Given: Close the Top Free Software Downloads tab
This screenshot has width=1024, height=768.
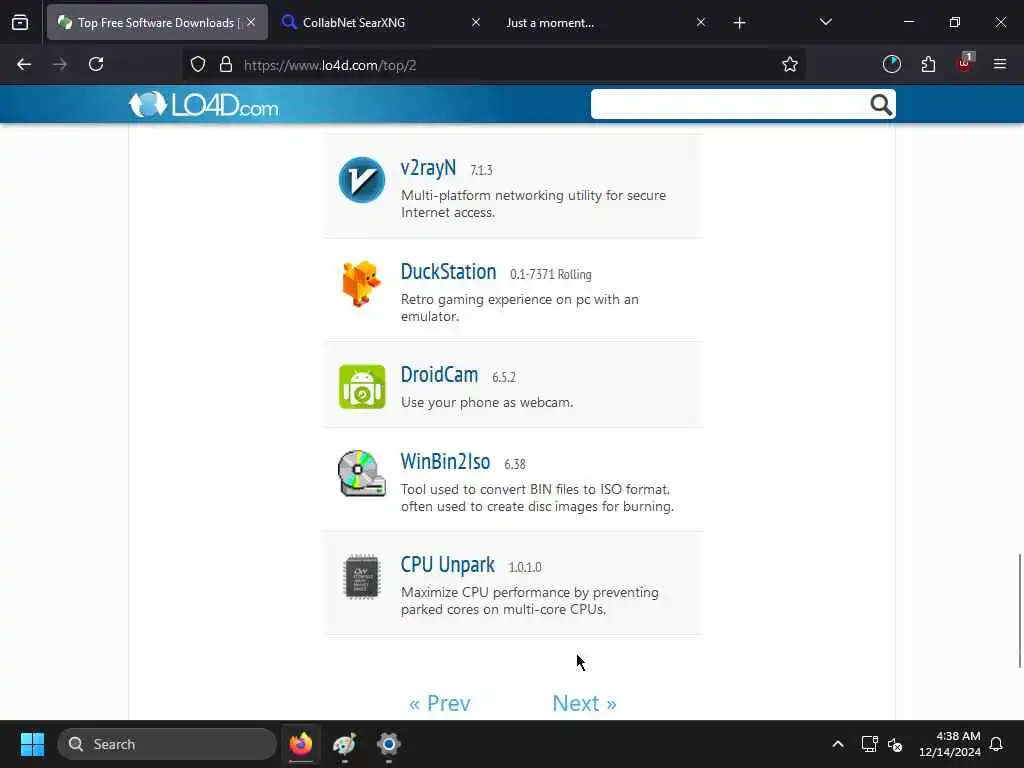Looking at the screenshot, I should pyautogui.click(x=251, y=23).
